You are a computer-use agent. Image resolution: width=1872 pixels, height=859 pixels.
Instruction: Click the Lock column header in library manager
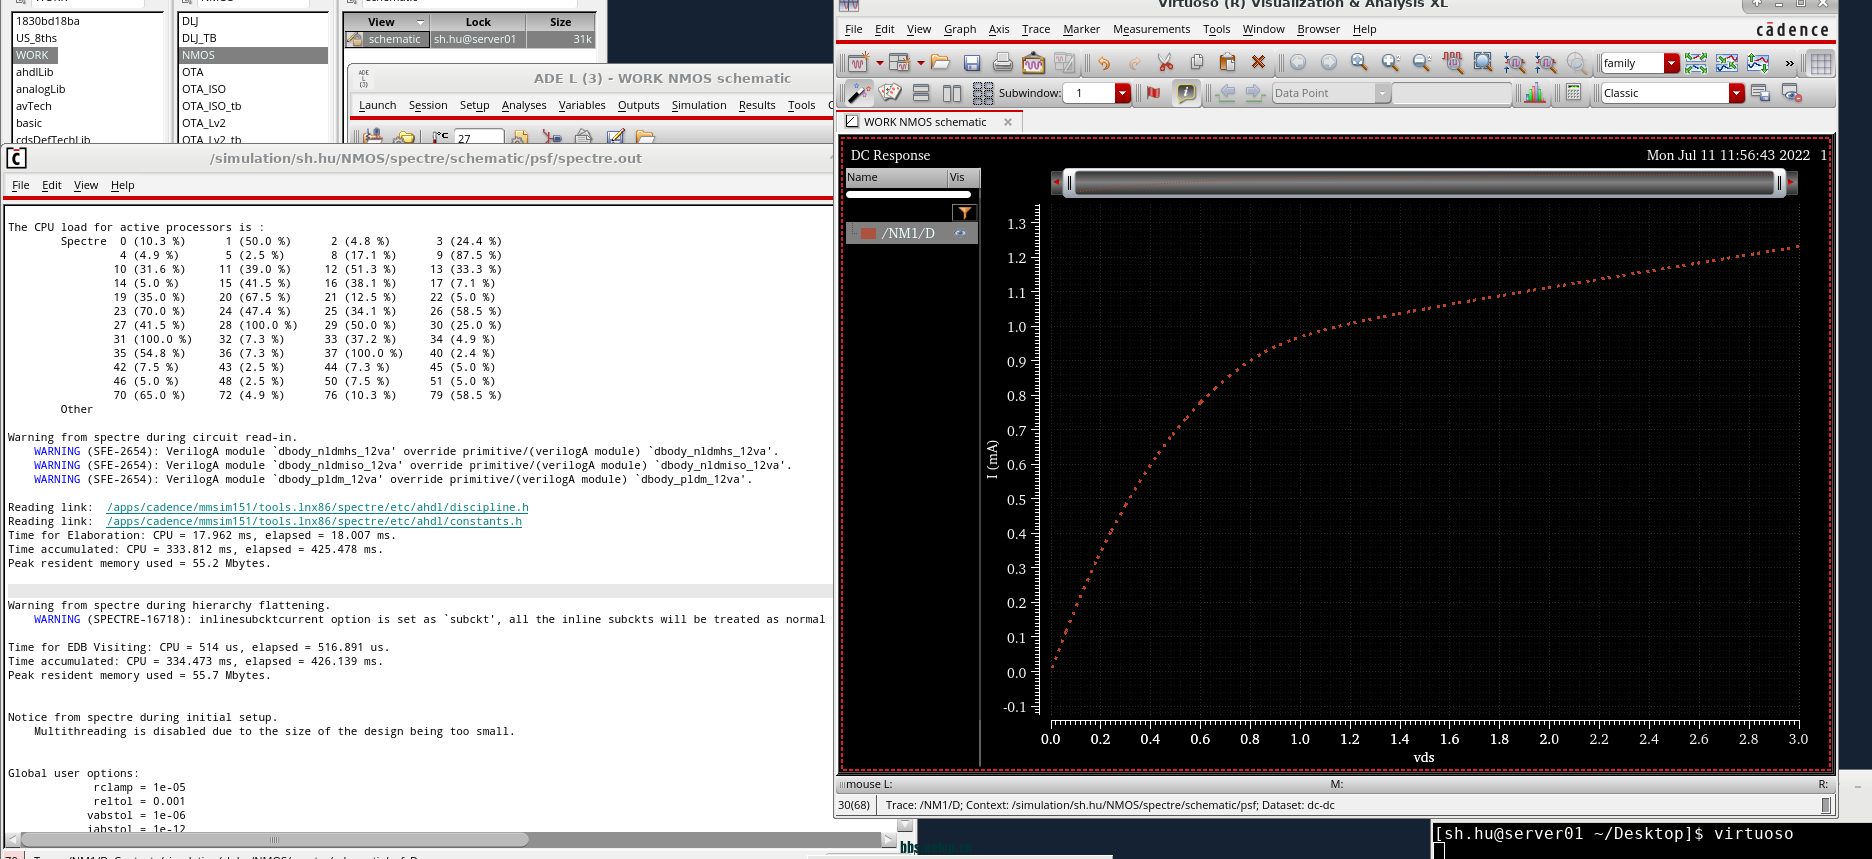click(478, 22)
